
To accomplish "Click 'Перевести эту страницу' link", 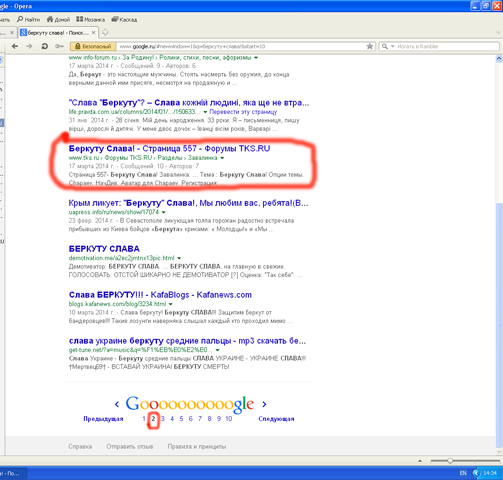I will (243, 112).
